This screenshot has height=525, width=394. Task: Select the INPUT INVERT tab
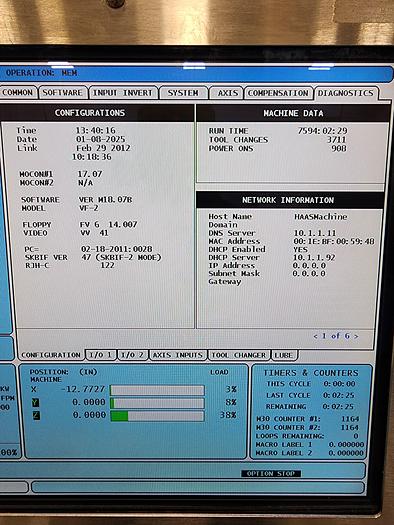click(123, 93)
